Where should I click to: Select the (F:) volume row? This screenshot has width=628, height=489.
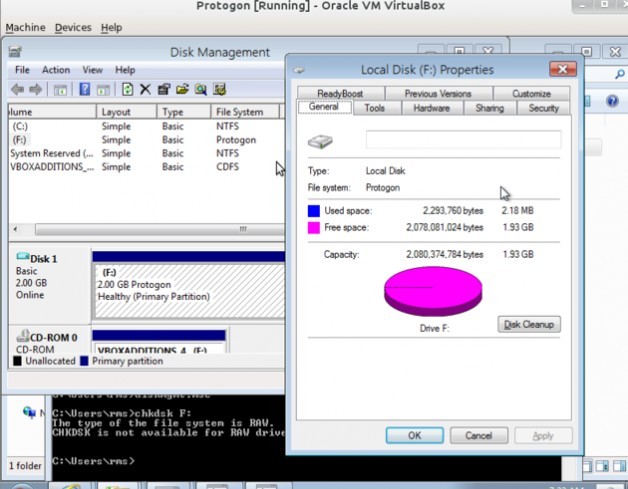[x=146, y=140]
